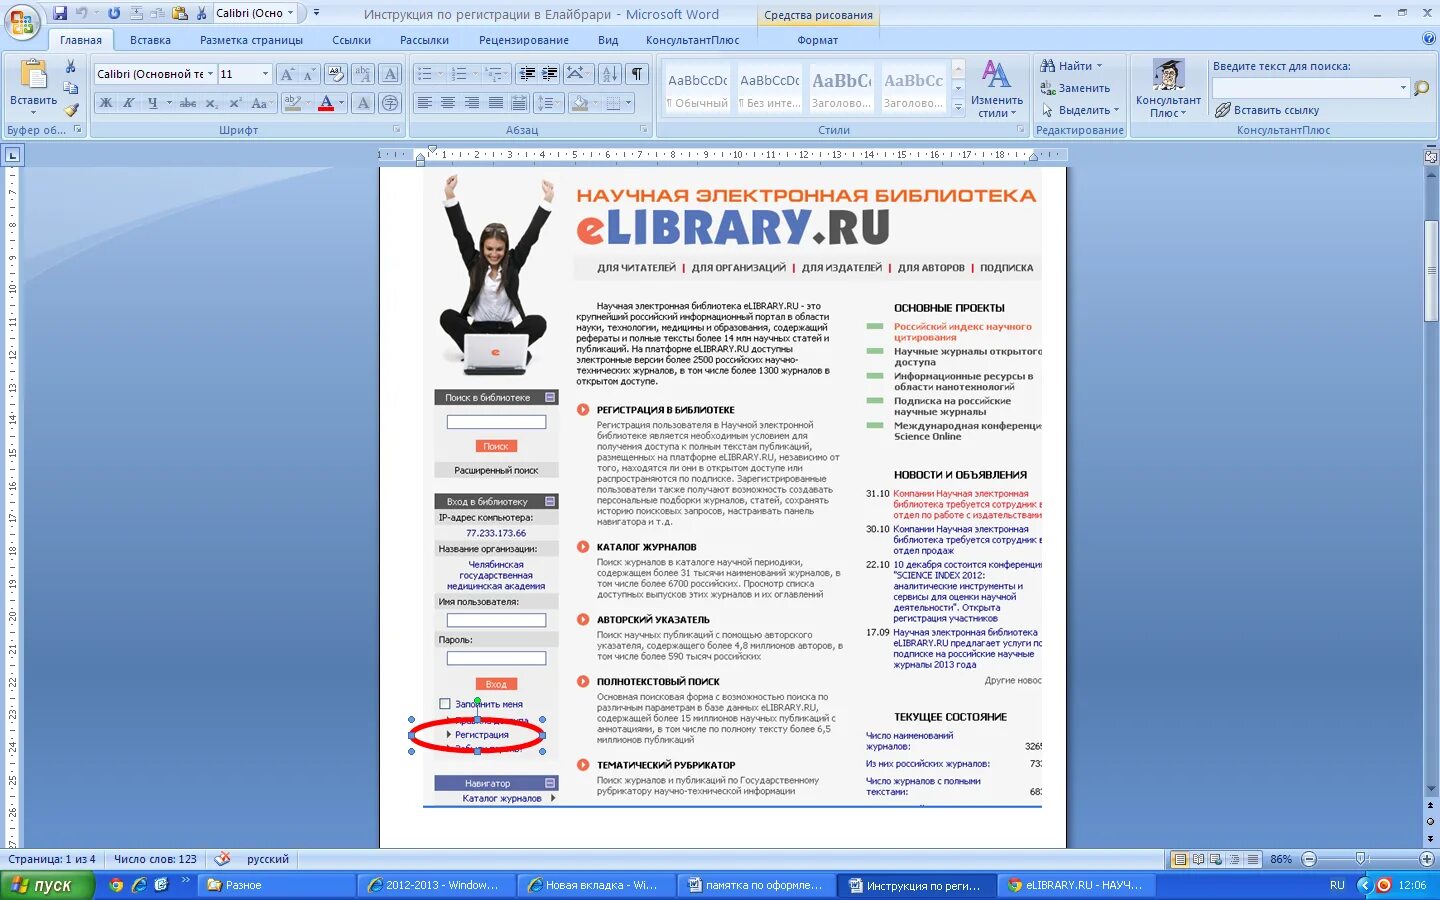Image resolution: width=1440 pixels, height=900 pixels.
Task: Click the Cut scissors icon in clipboard group
Action: pyautogui.click(x=71, y=67)
